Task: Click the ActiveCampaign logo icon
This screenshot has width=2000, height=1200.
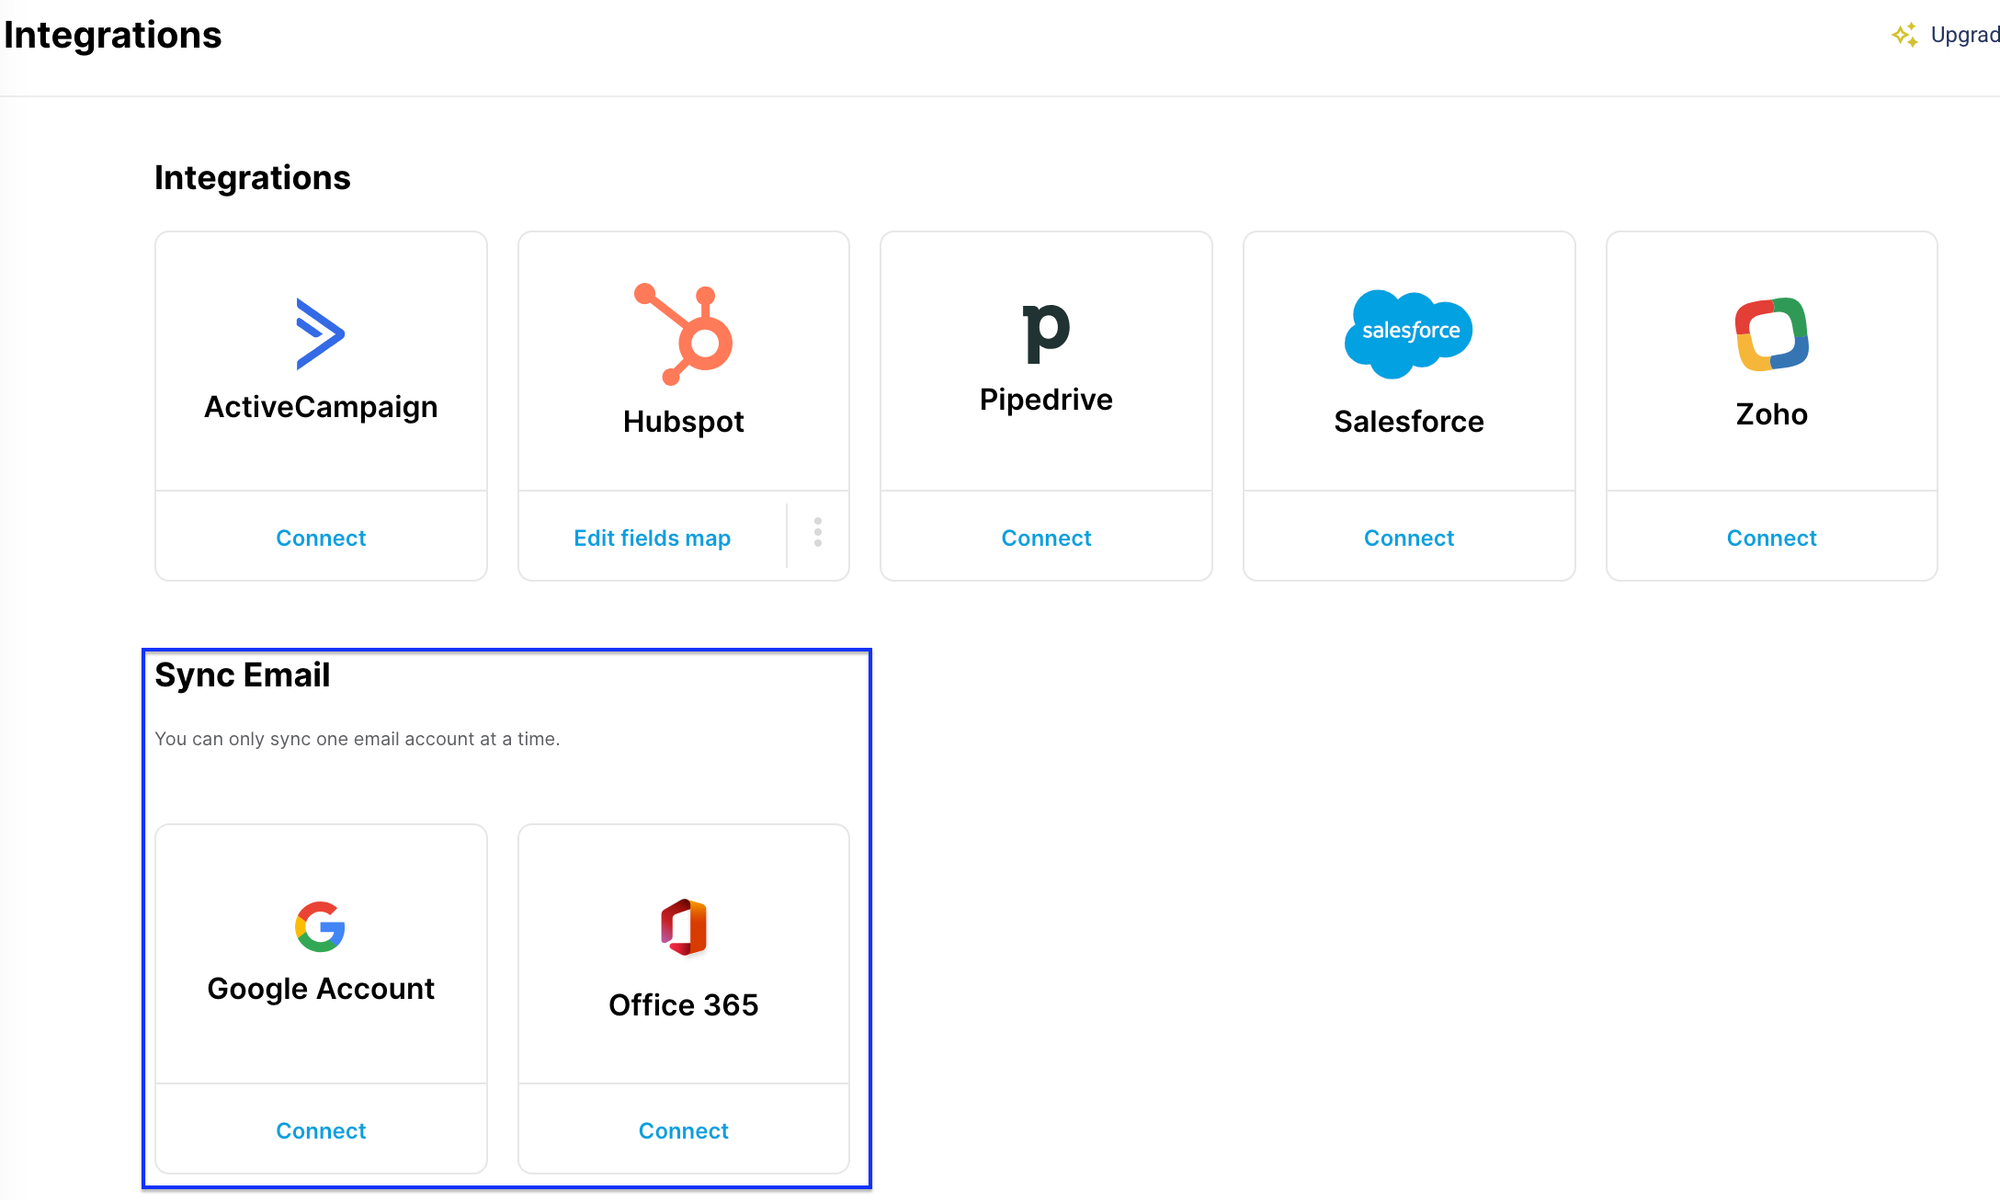Action: click(x=320, y=334)
